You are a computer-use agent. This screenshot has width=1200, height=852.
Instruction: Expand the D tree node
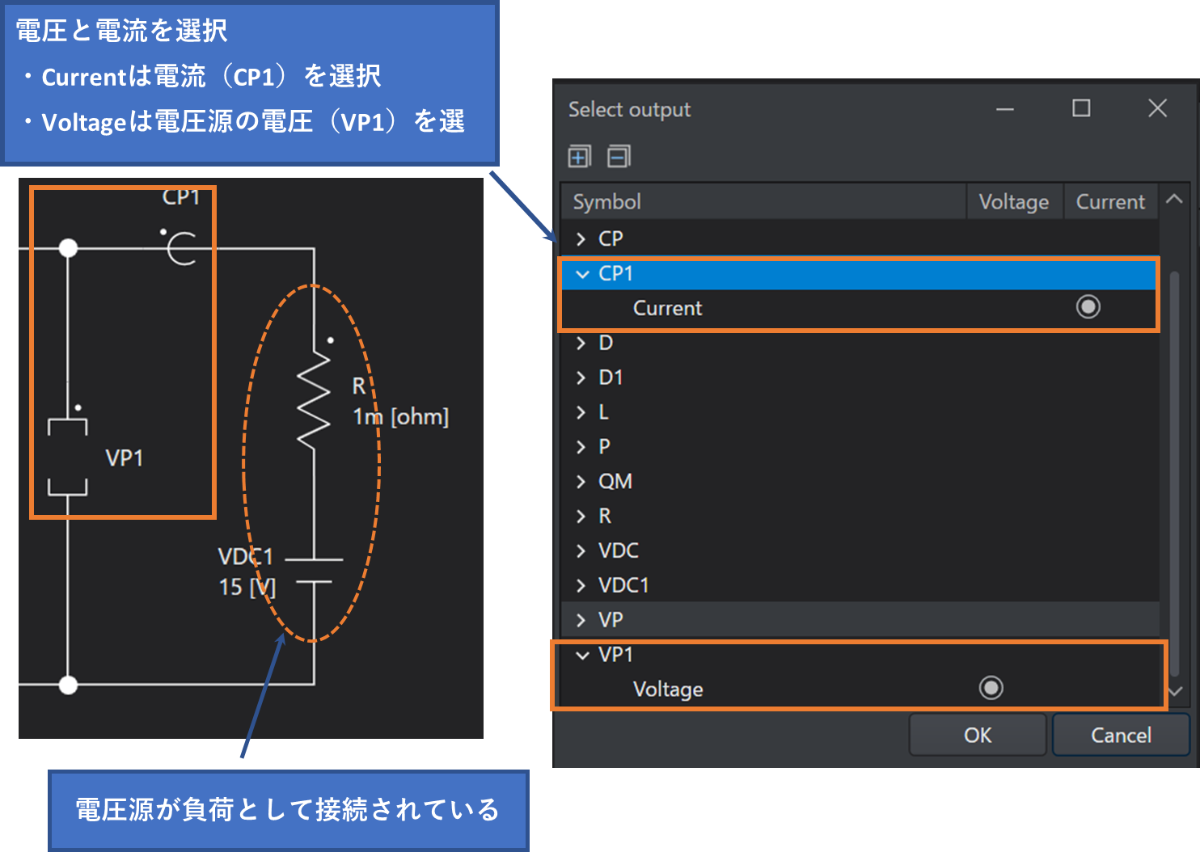tap(581, 343)
